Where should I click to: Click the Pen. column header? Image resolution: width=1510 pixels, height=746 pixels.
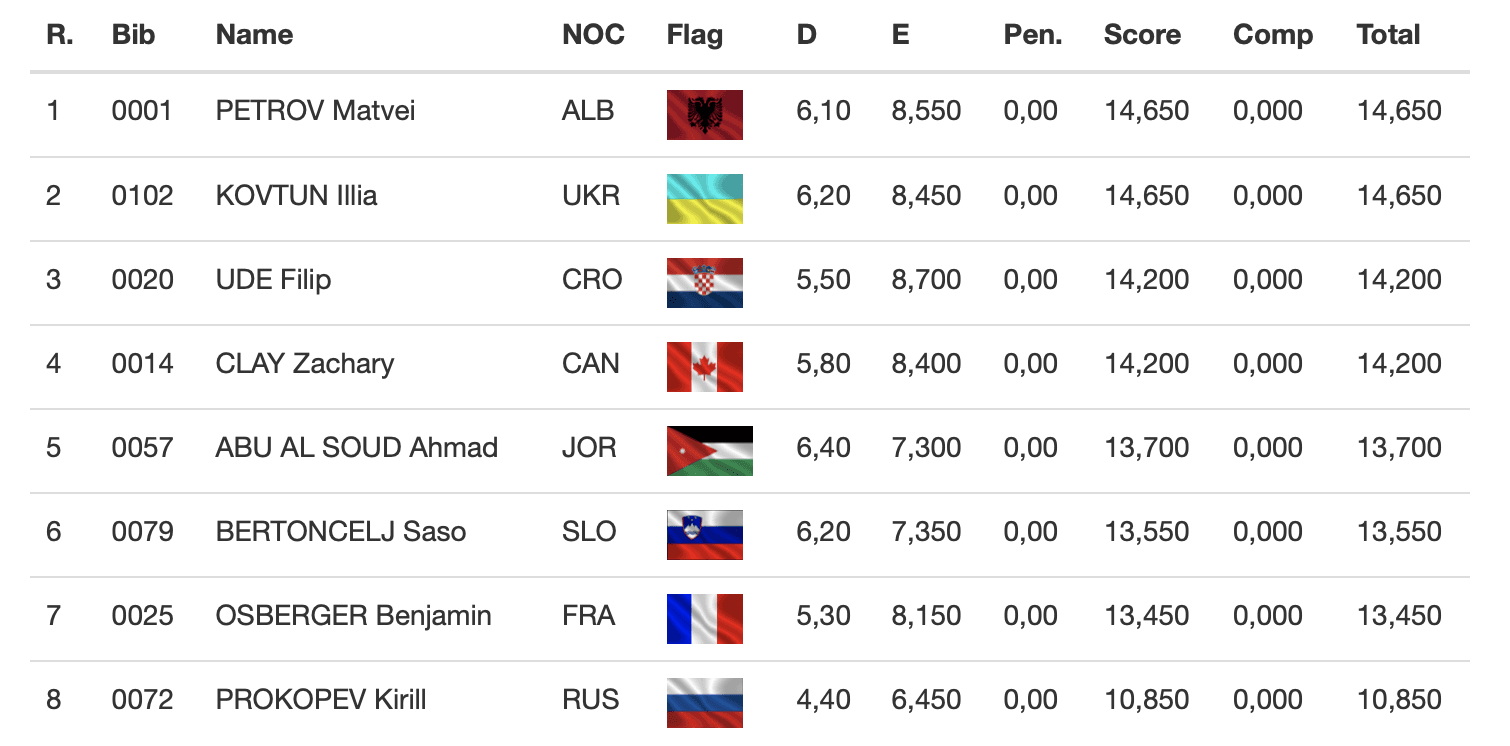click(x=1032, y=35)
